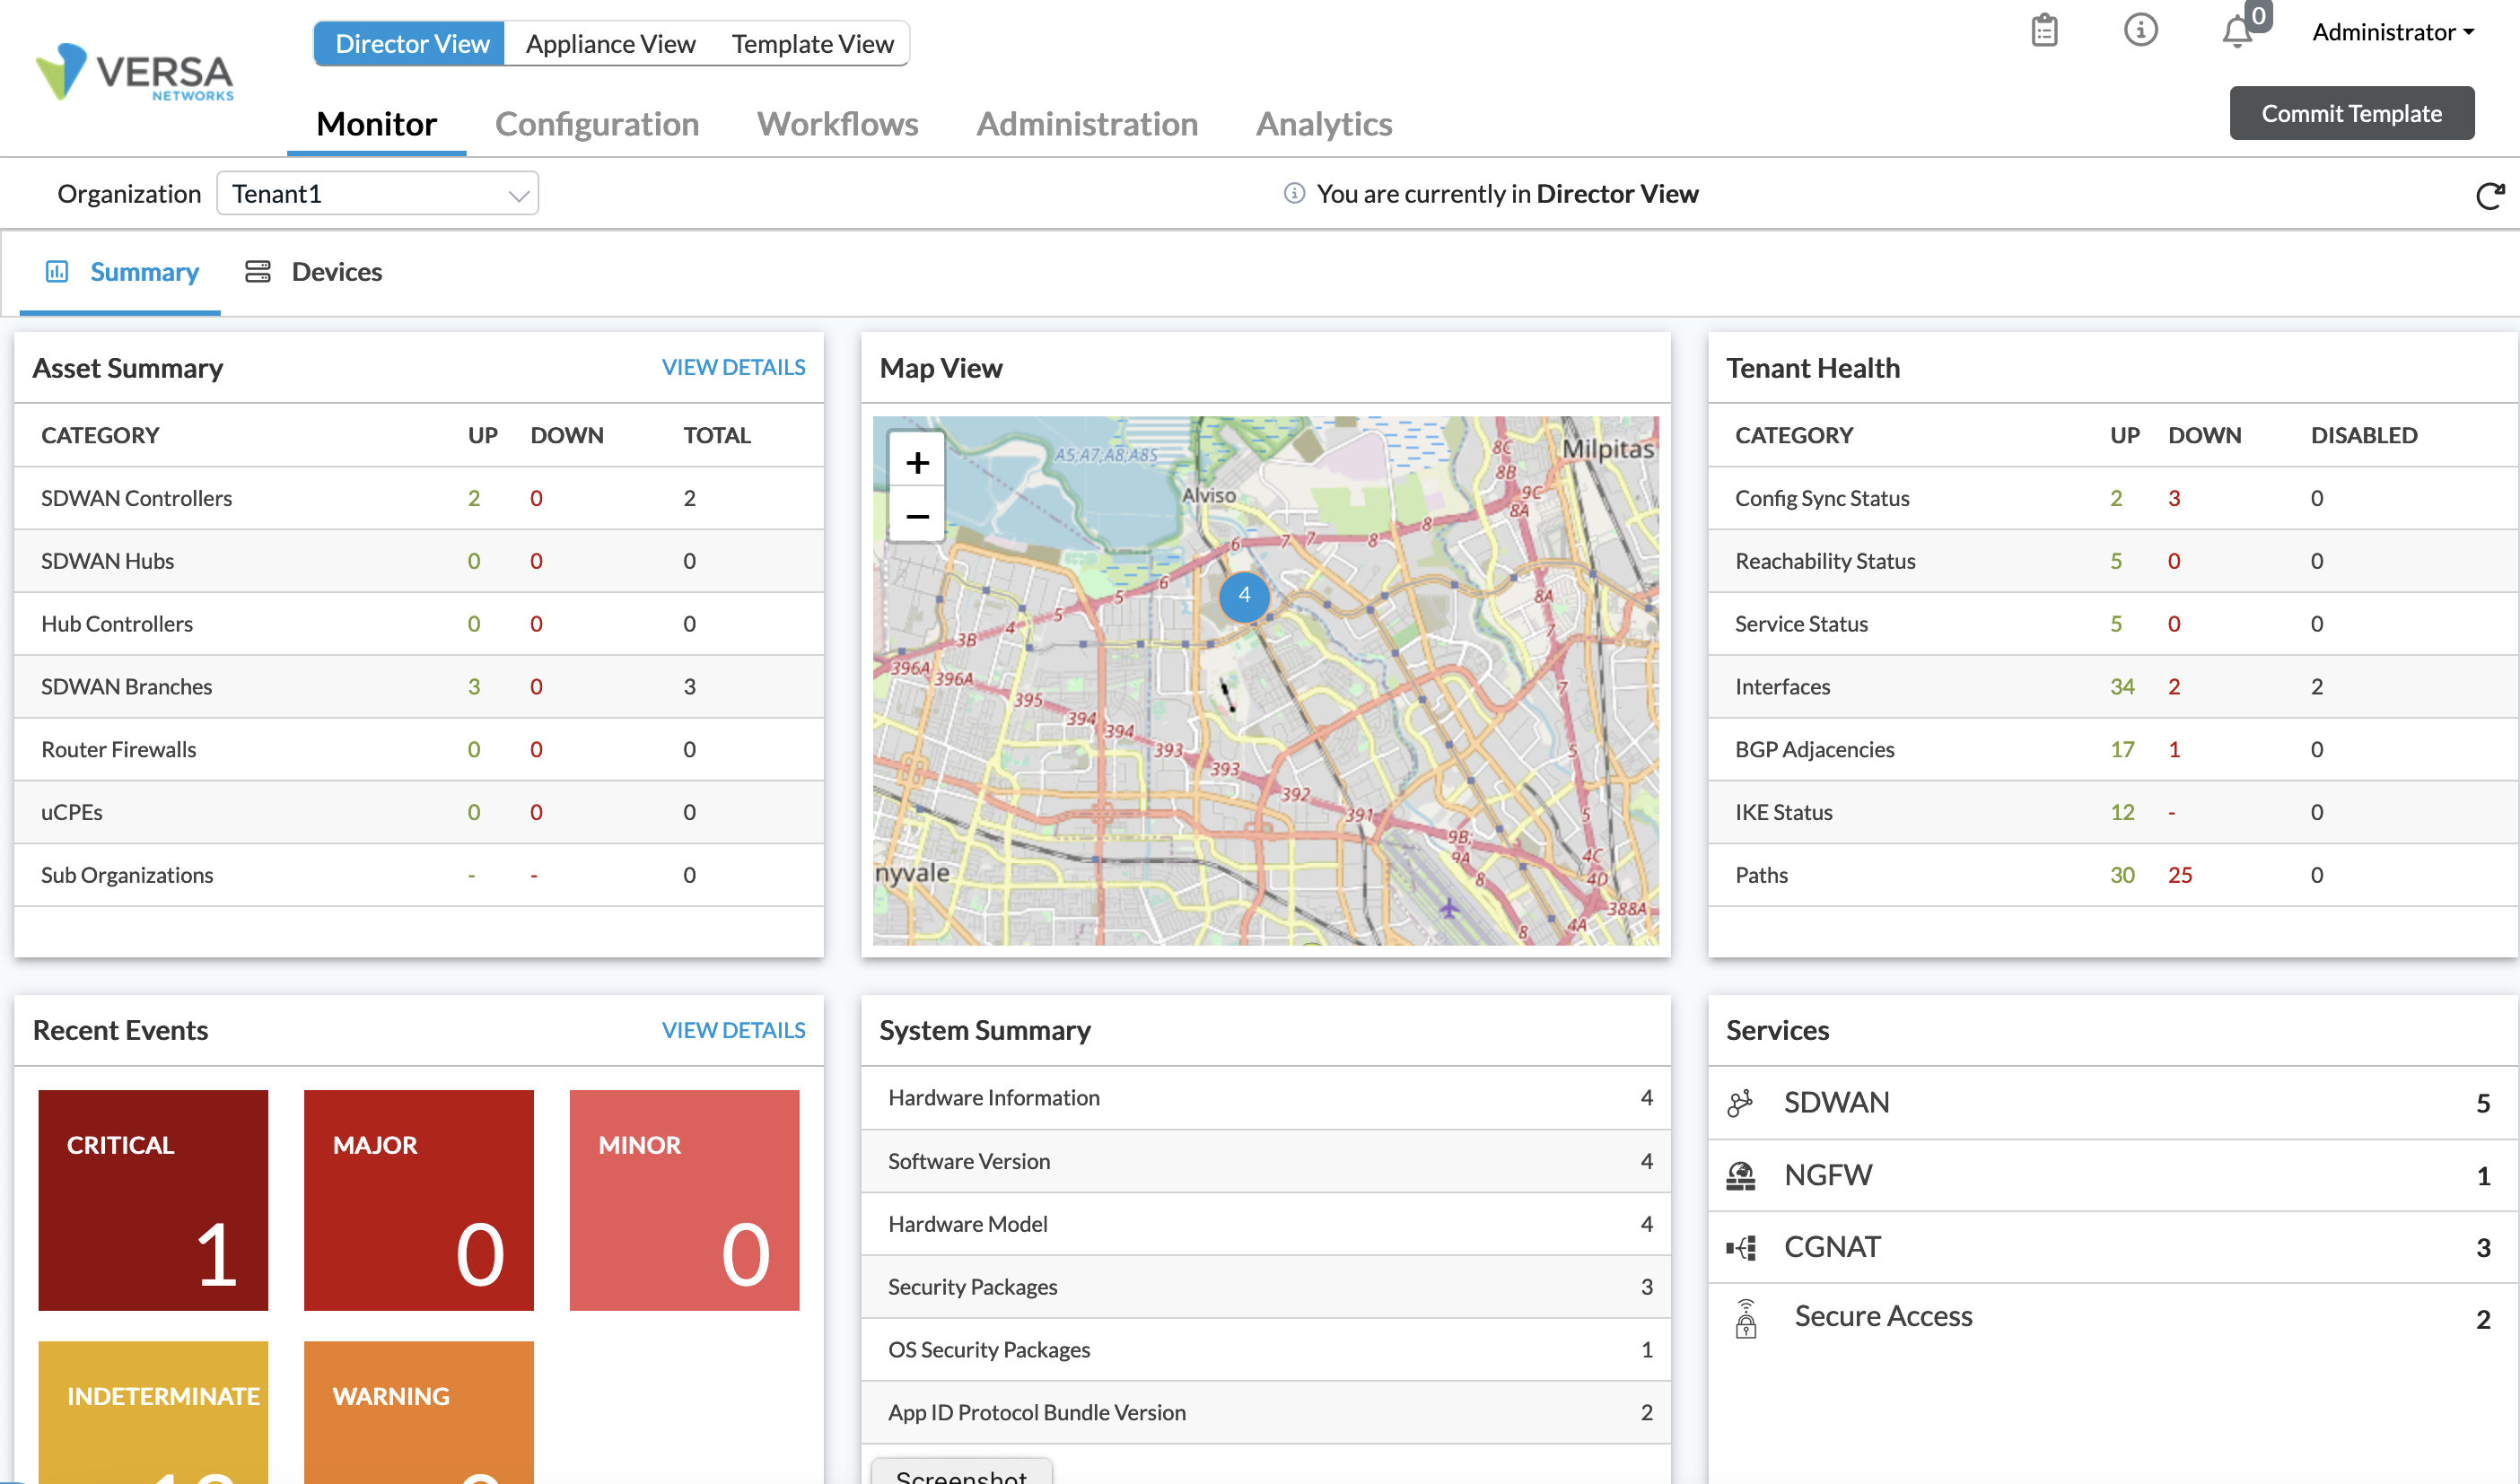
Task: Open the notifications bell icon
Action: point(2237,33)
